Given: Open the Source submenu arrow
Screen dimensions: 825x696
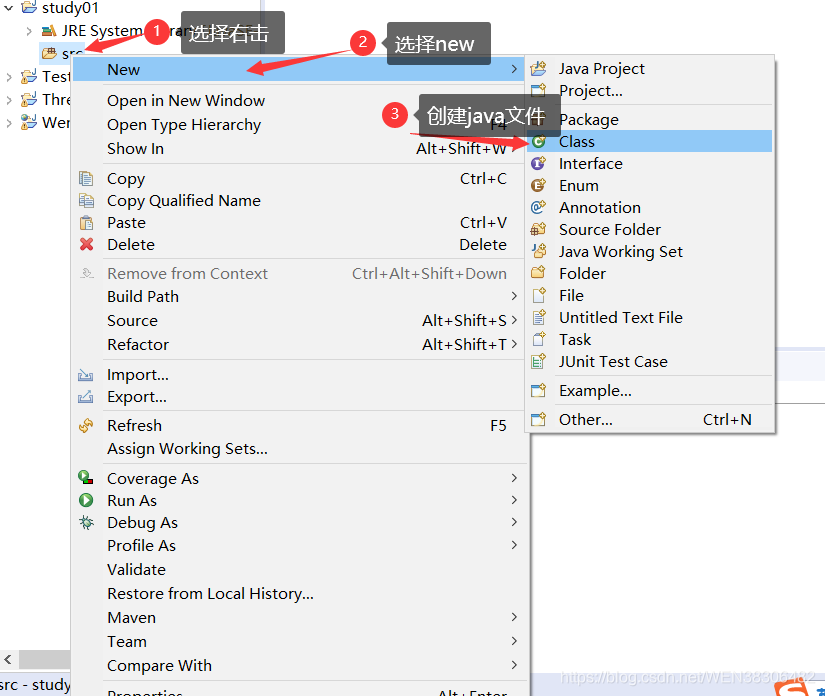Looking at the screenshot, I should click(514, 320).
